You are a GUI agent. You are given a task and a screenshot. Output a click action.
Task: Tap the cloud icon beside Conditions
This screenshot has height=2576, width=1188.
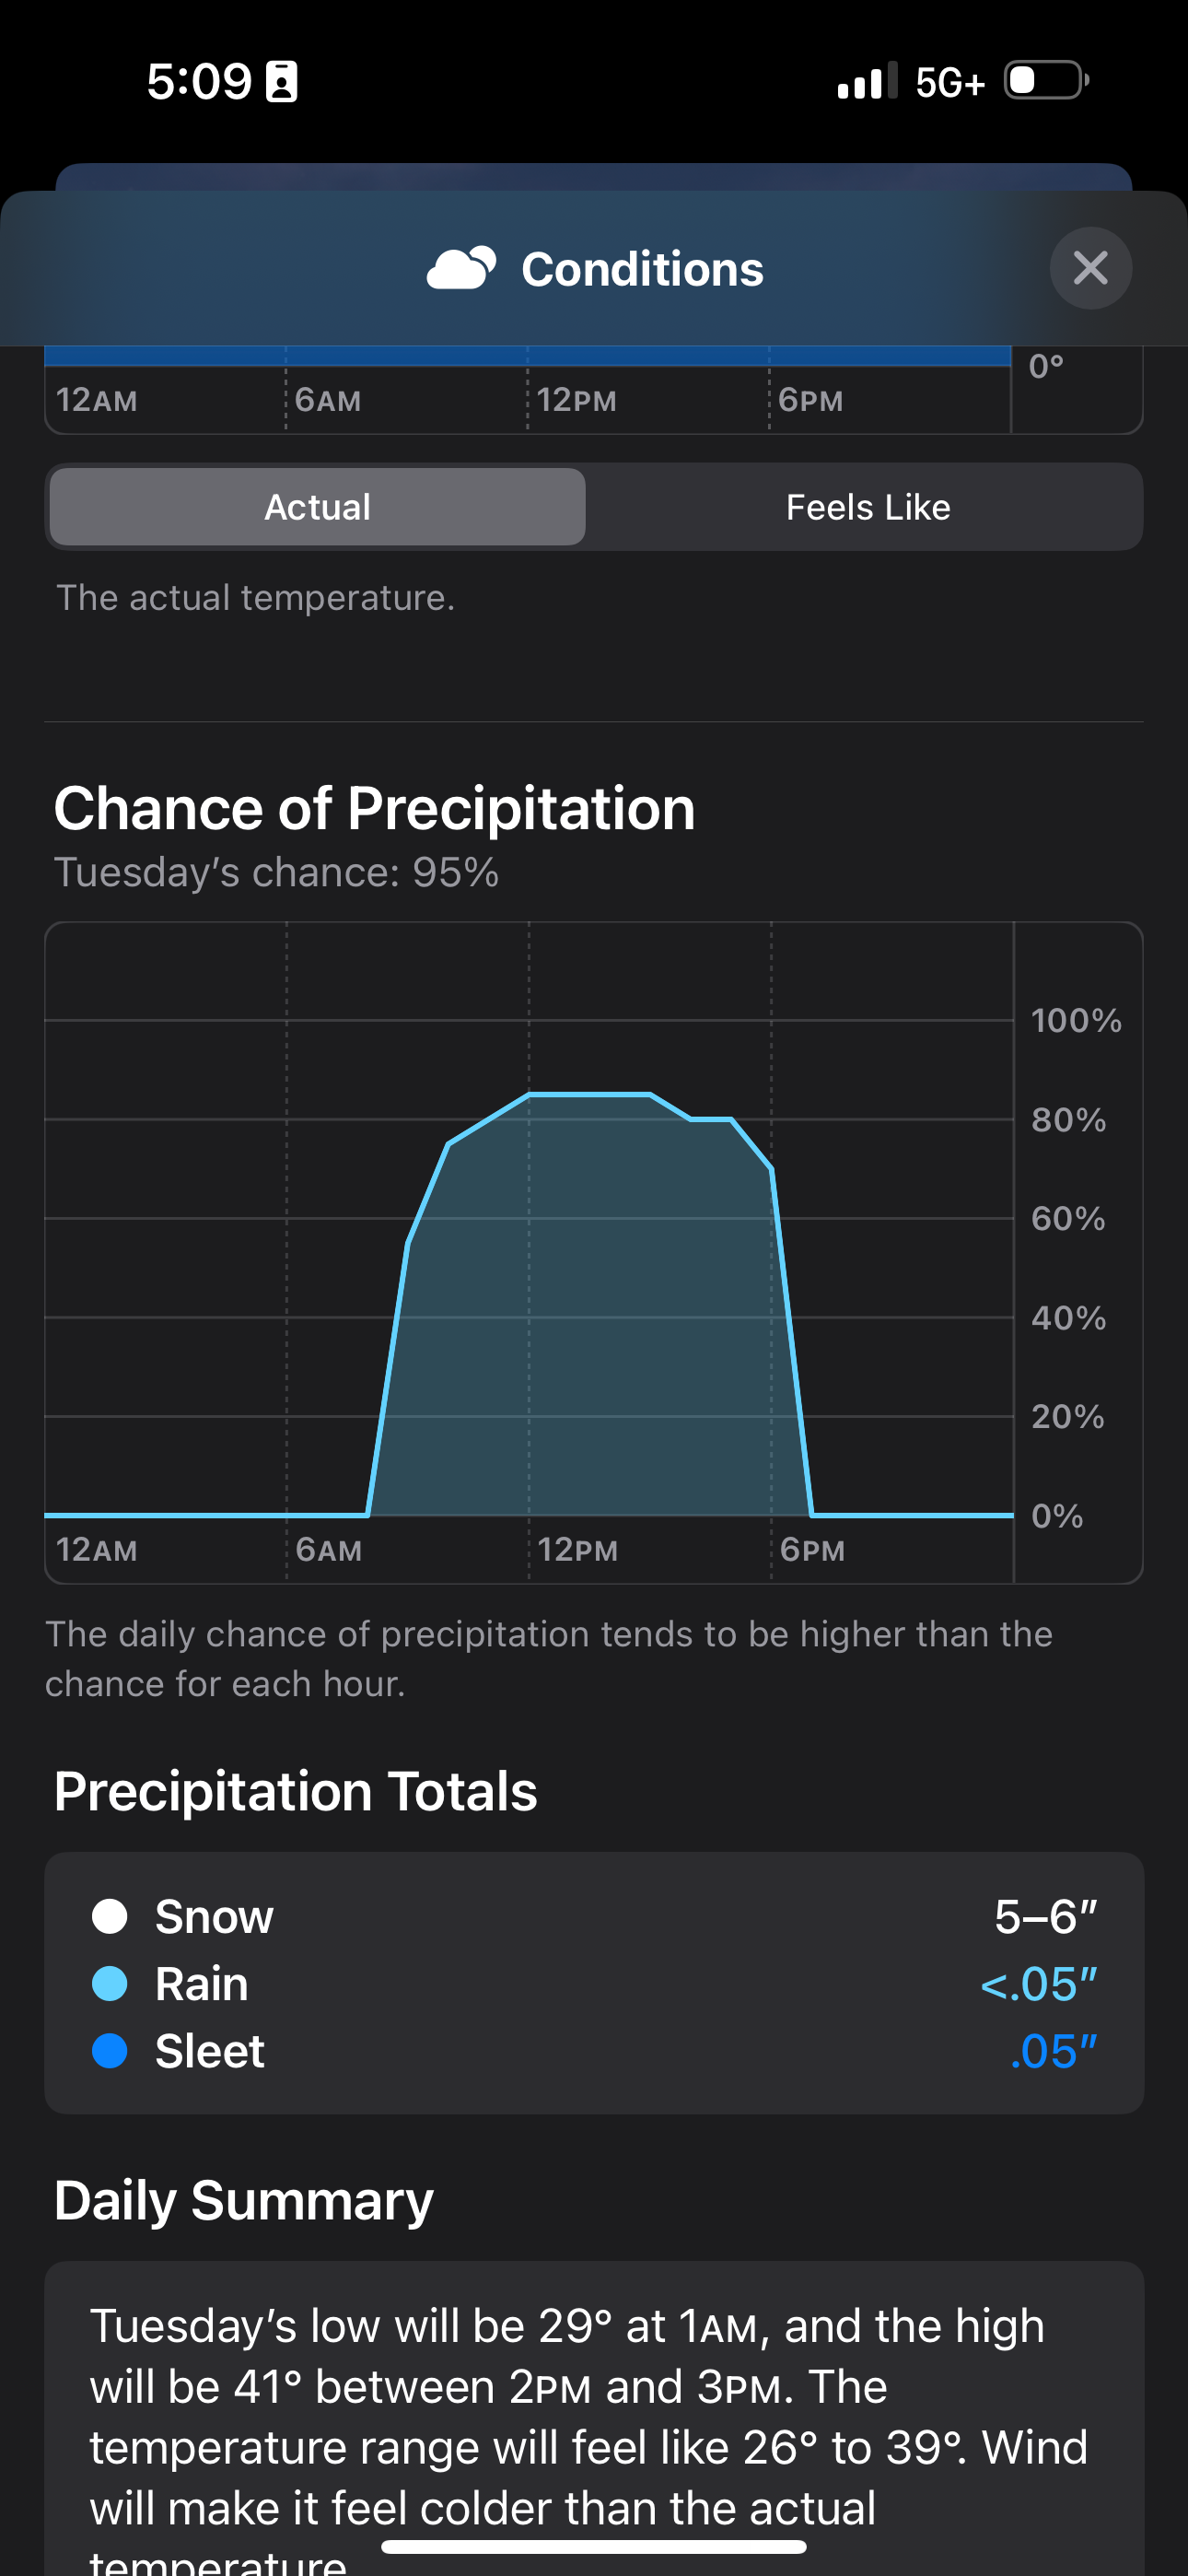coord(461,268)
